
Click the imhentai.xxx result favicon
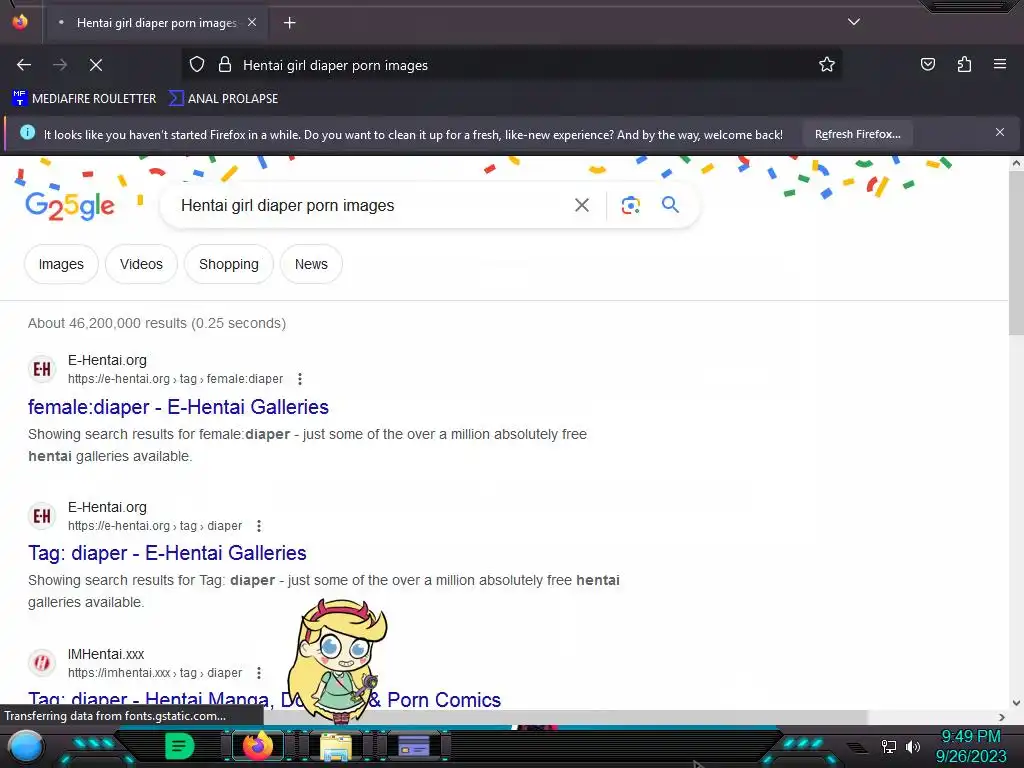42,663
